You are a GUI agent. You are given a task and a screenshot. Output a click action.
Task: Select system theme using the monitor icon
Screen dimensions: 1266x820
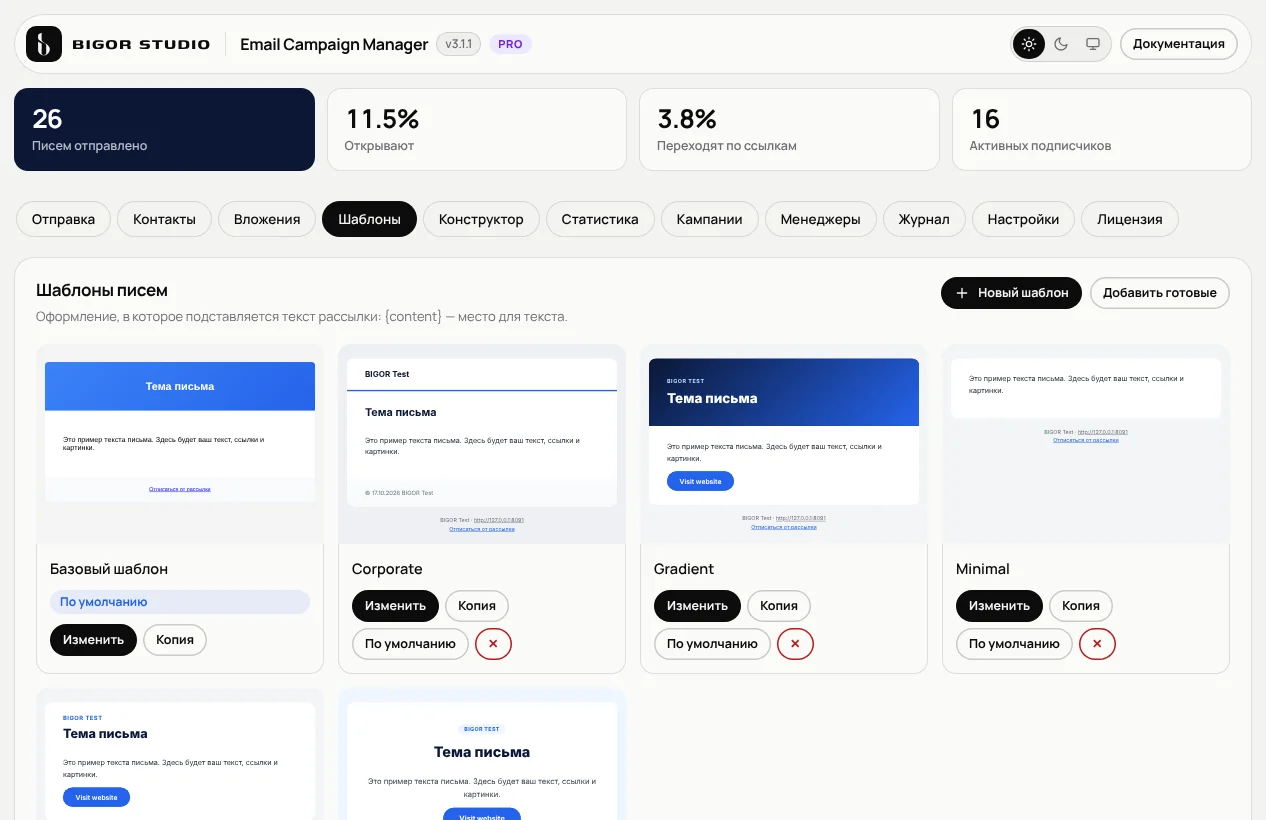click(x=1093, y=44)
